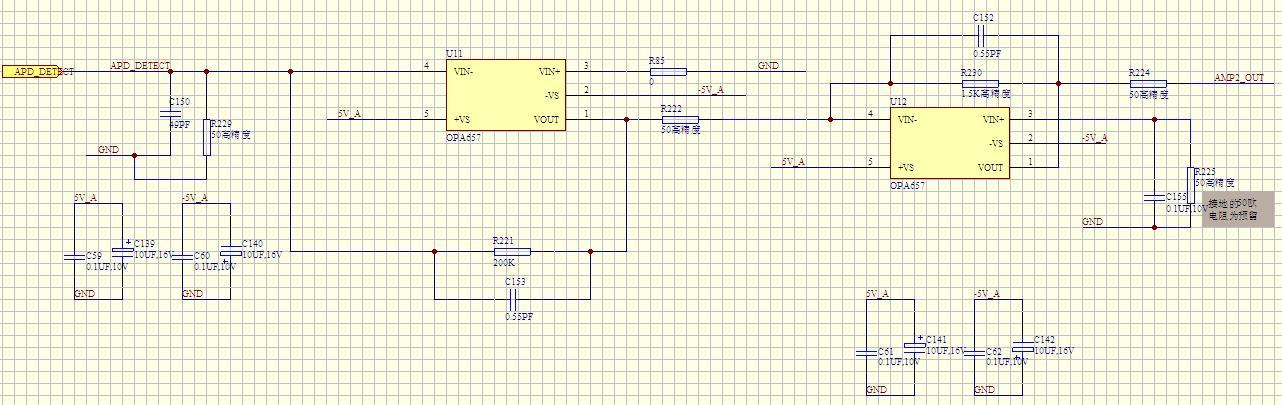
Task: Click the -5V_A label on U11 pin 2
Action: [x=710, y=90]
